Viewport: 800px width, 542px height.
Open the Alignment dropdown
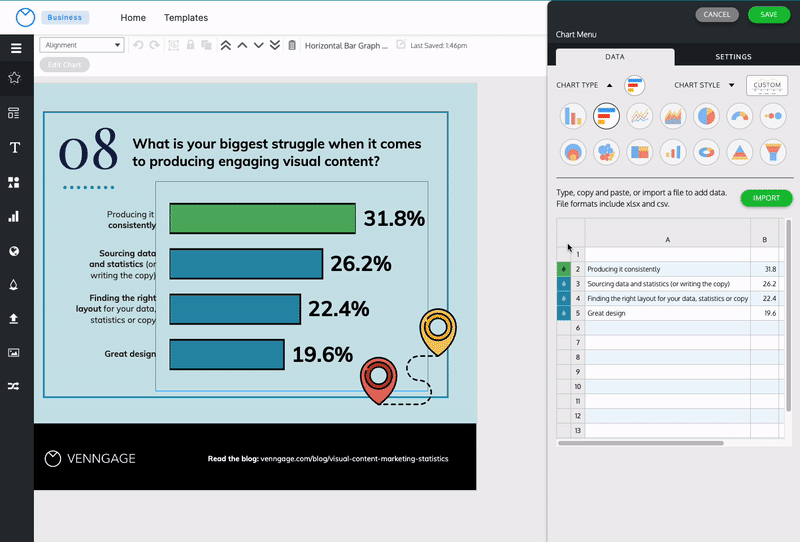pos(82,45)
